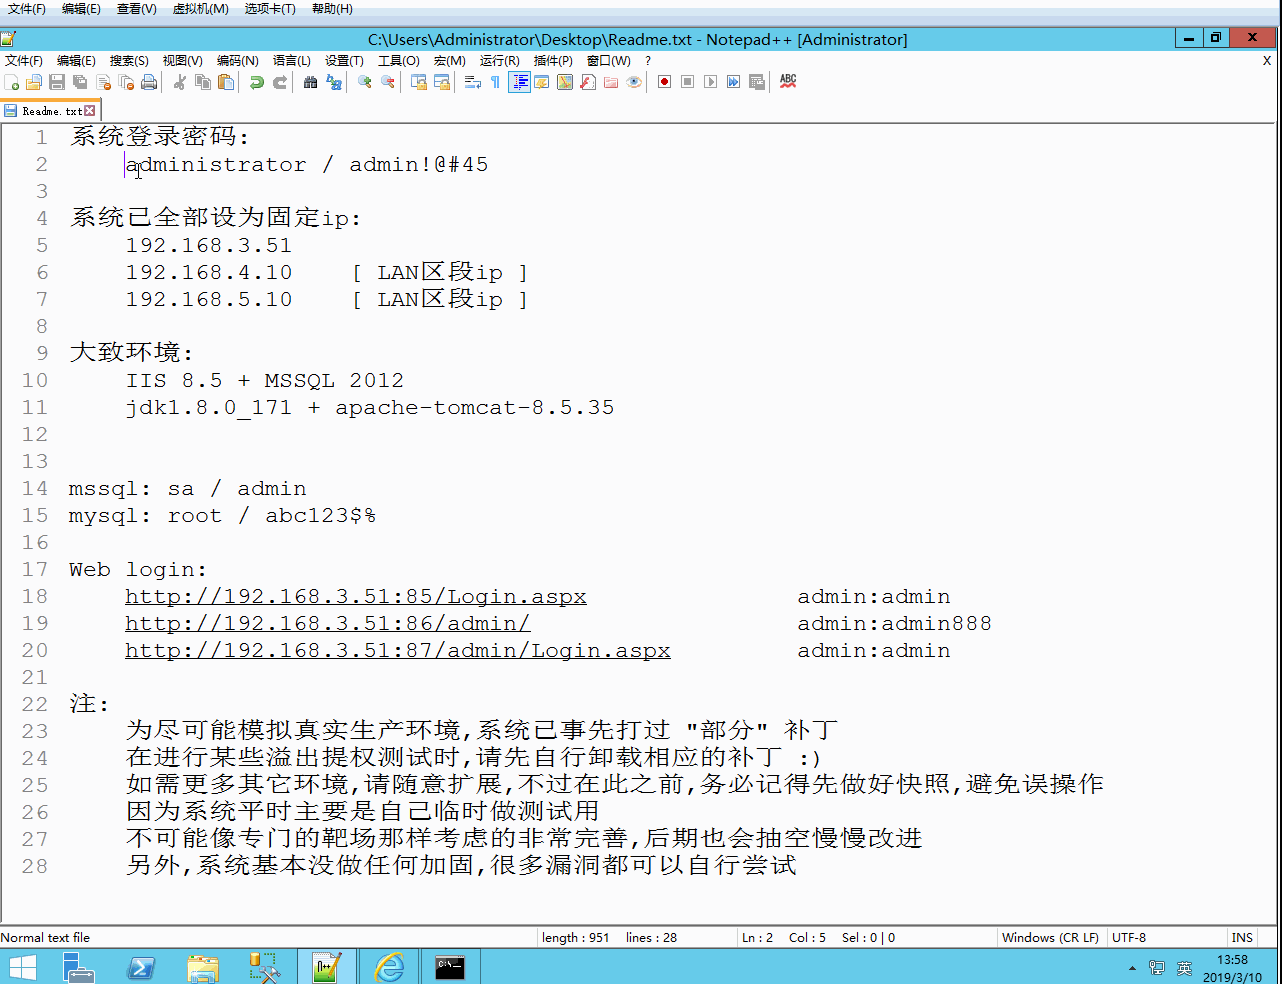Click the New file toolbar icon
The width and height of the screenshot is (1282, 984).
11,82
